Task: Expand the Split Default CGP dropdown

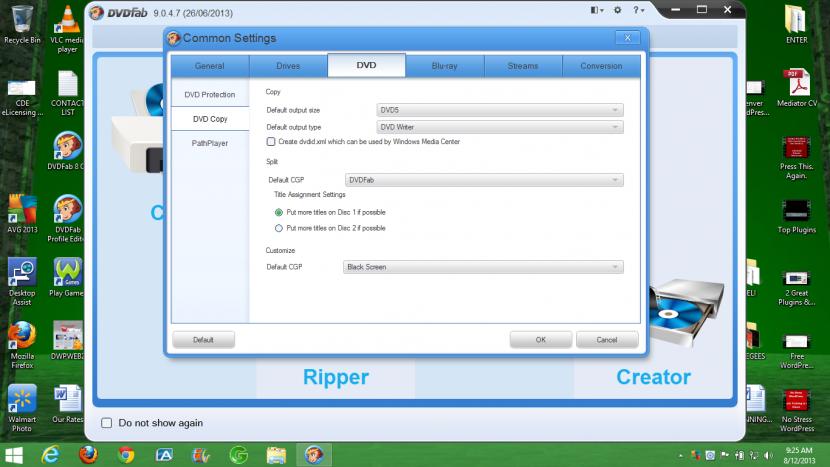Action: [x=484, y=180]
